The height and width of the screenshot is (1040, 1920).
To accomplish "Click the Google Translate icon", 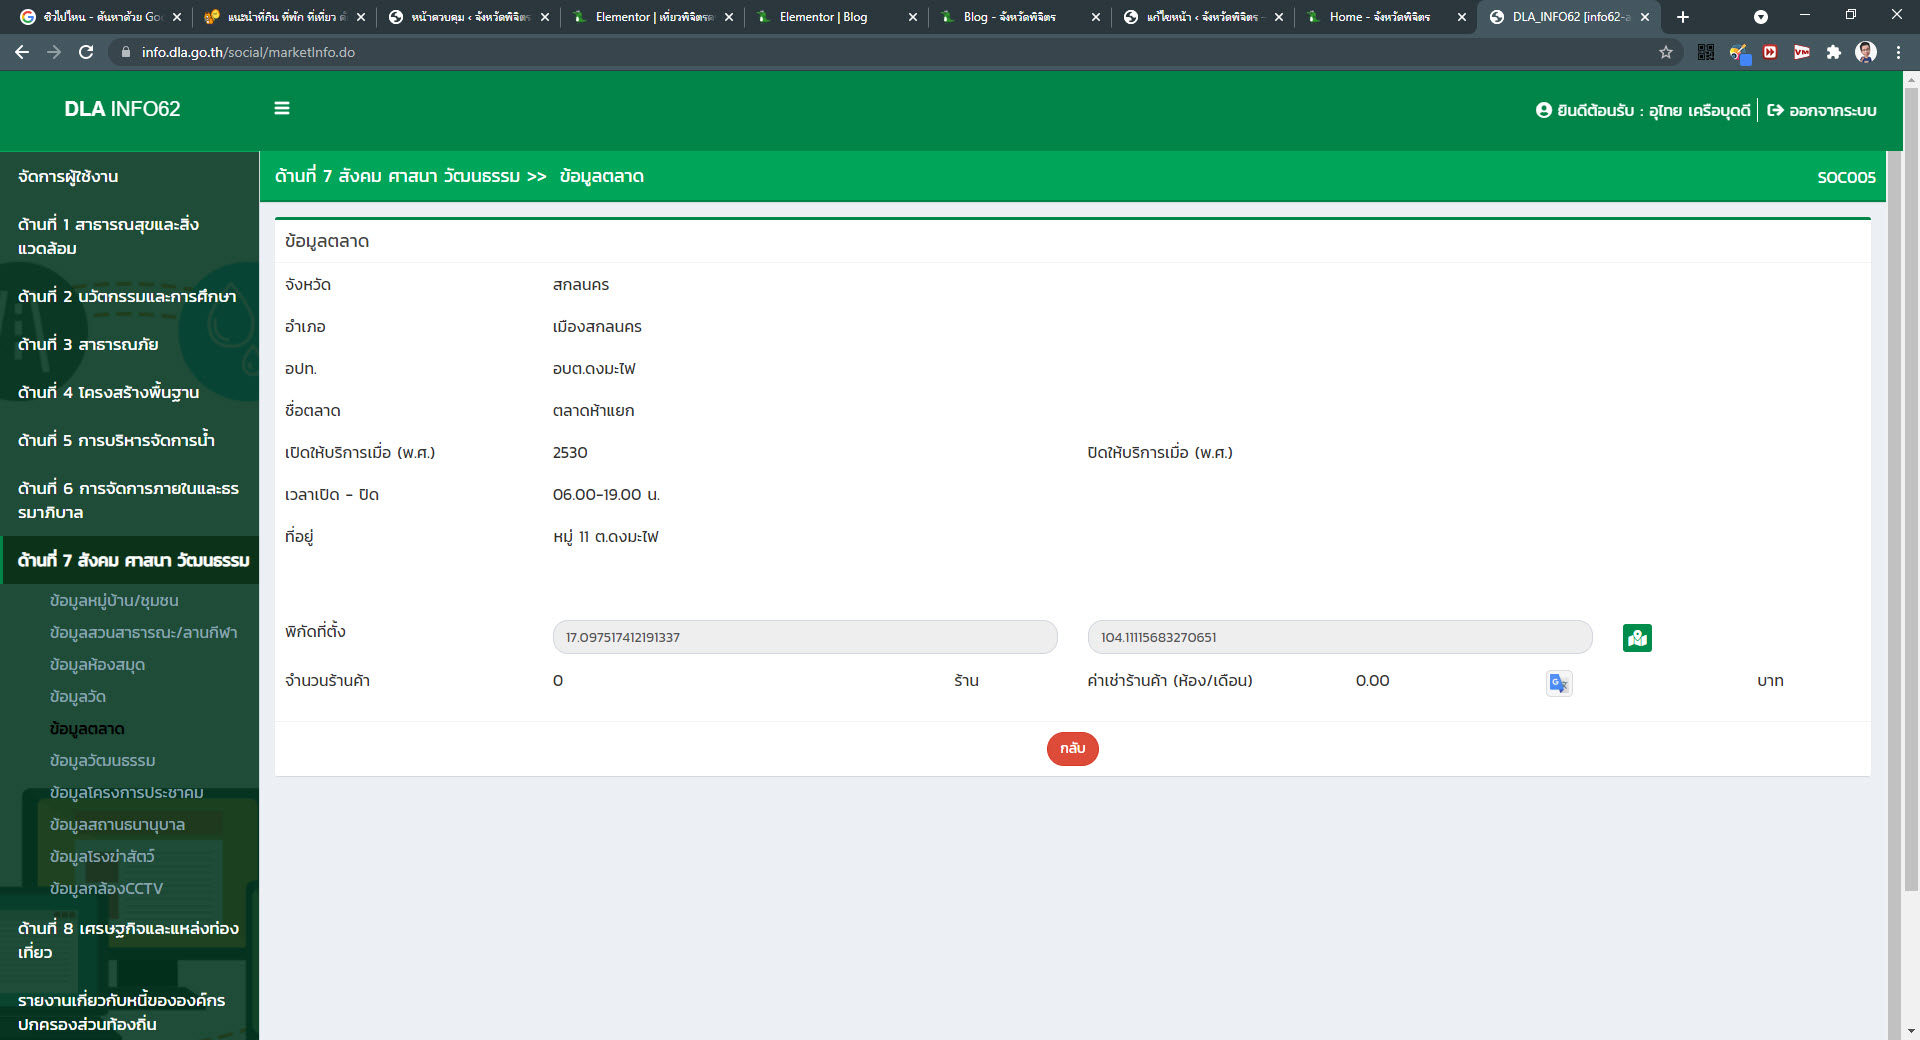I will 1558,683.
